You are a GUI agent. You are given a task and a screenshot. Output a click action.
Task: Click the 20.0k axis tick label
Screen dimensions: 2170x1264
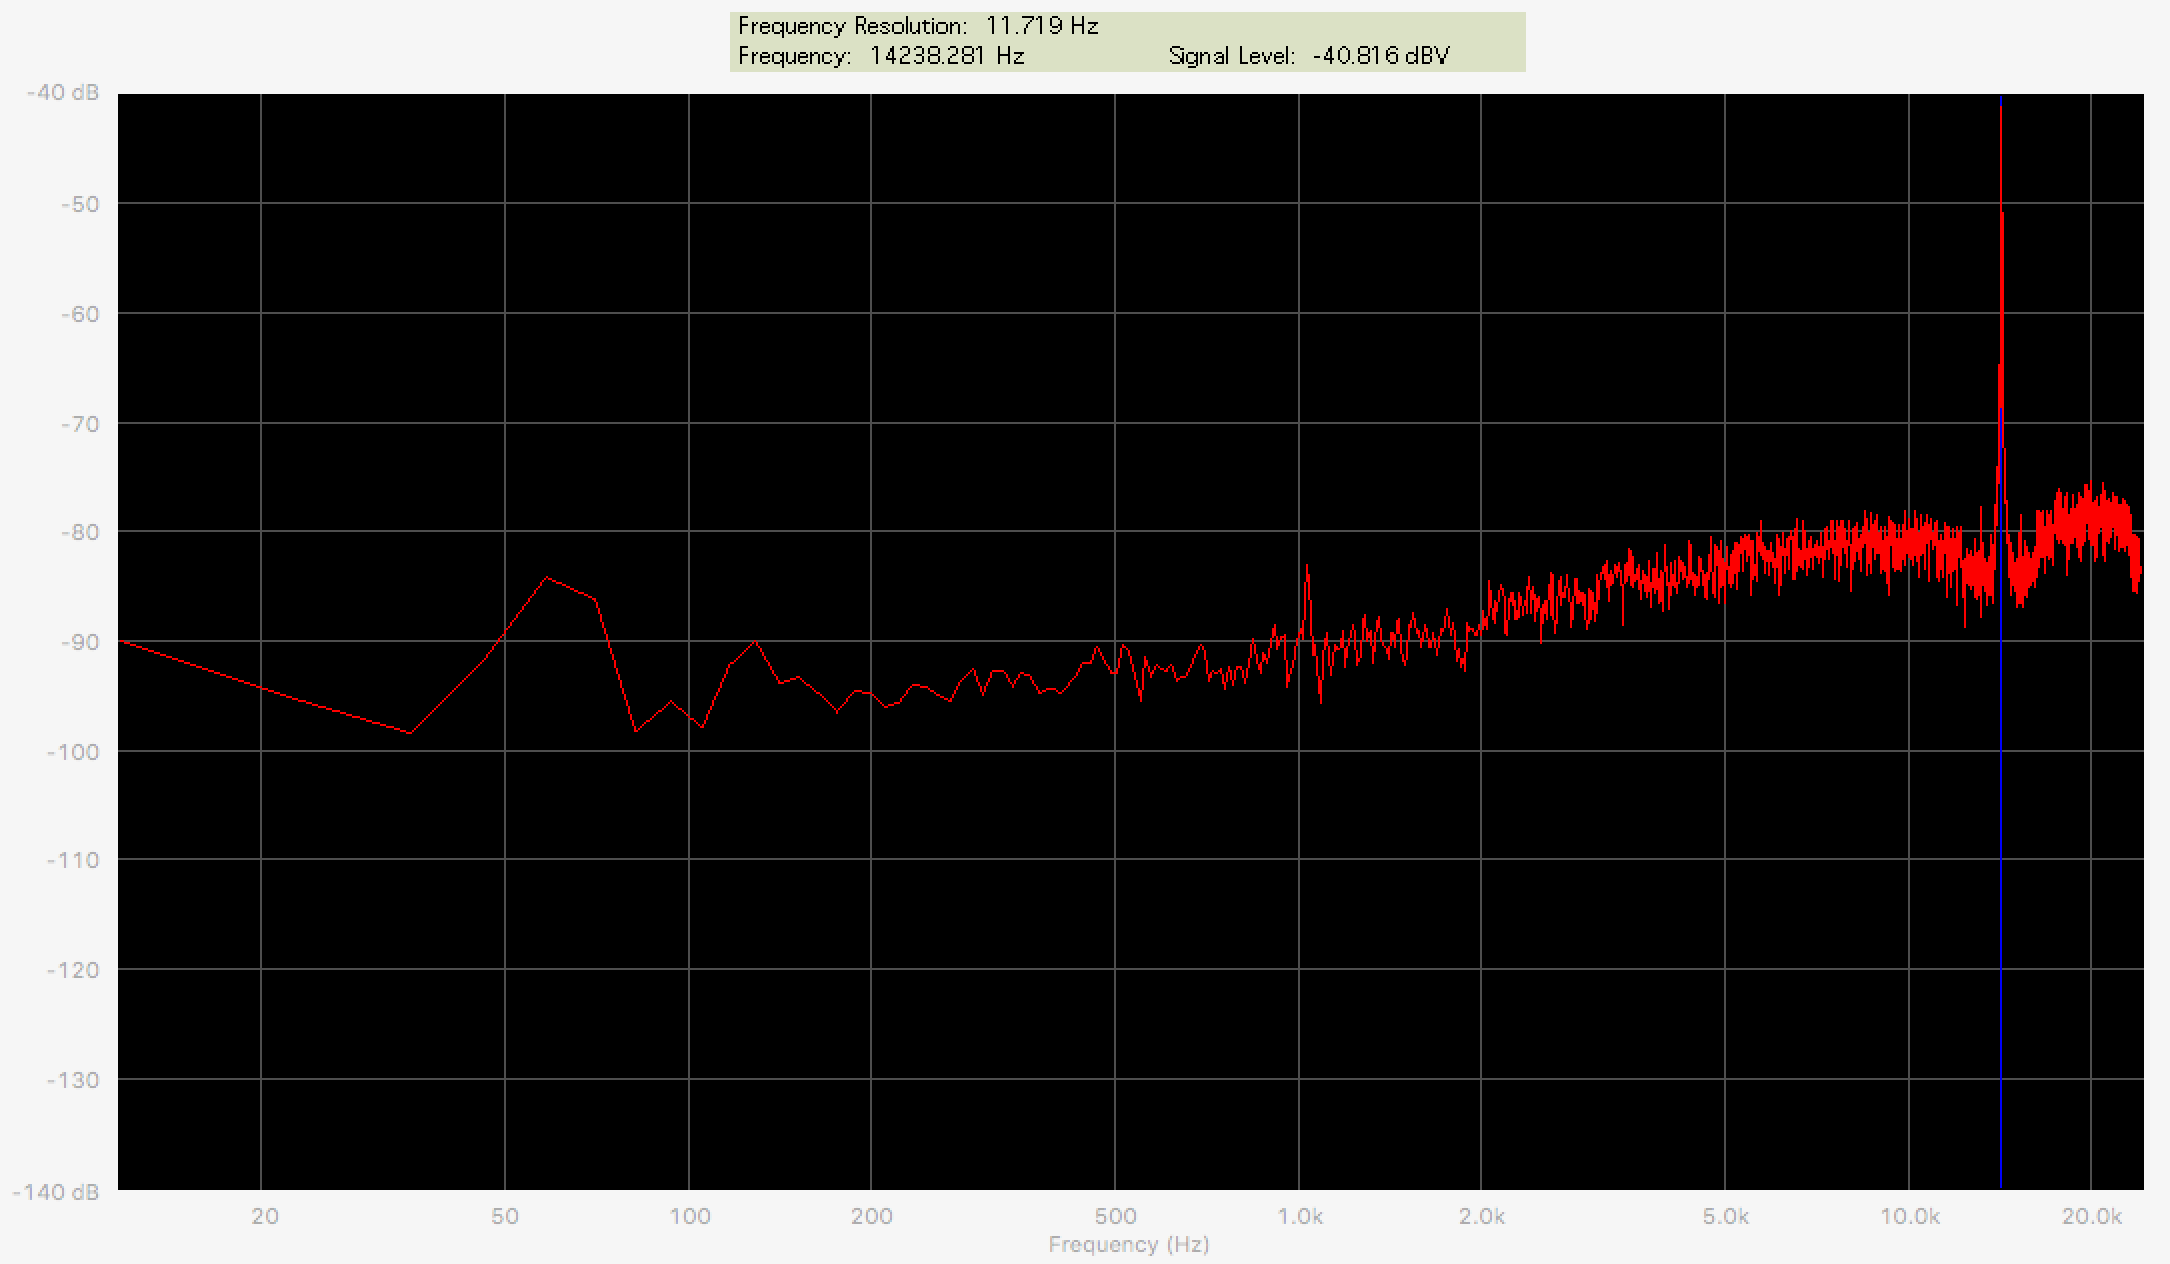[2092, 1216]
